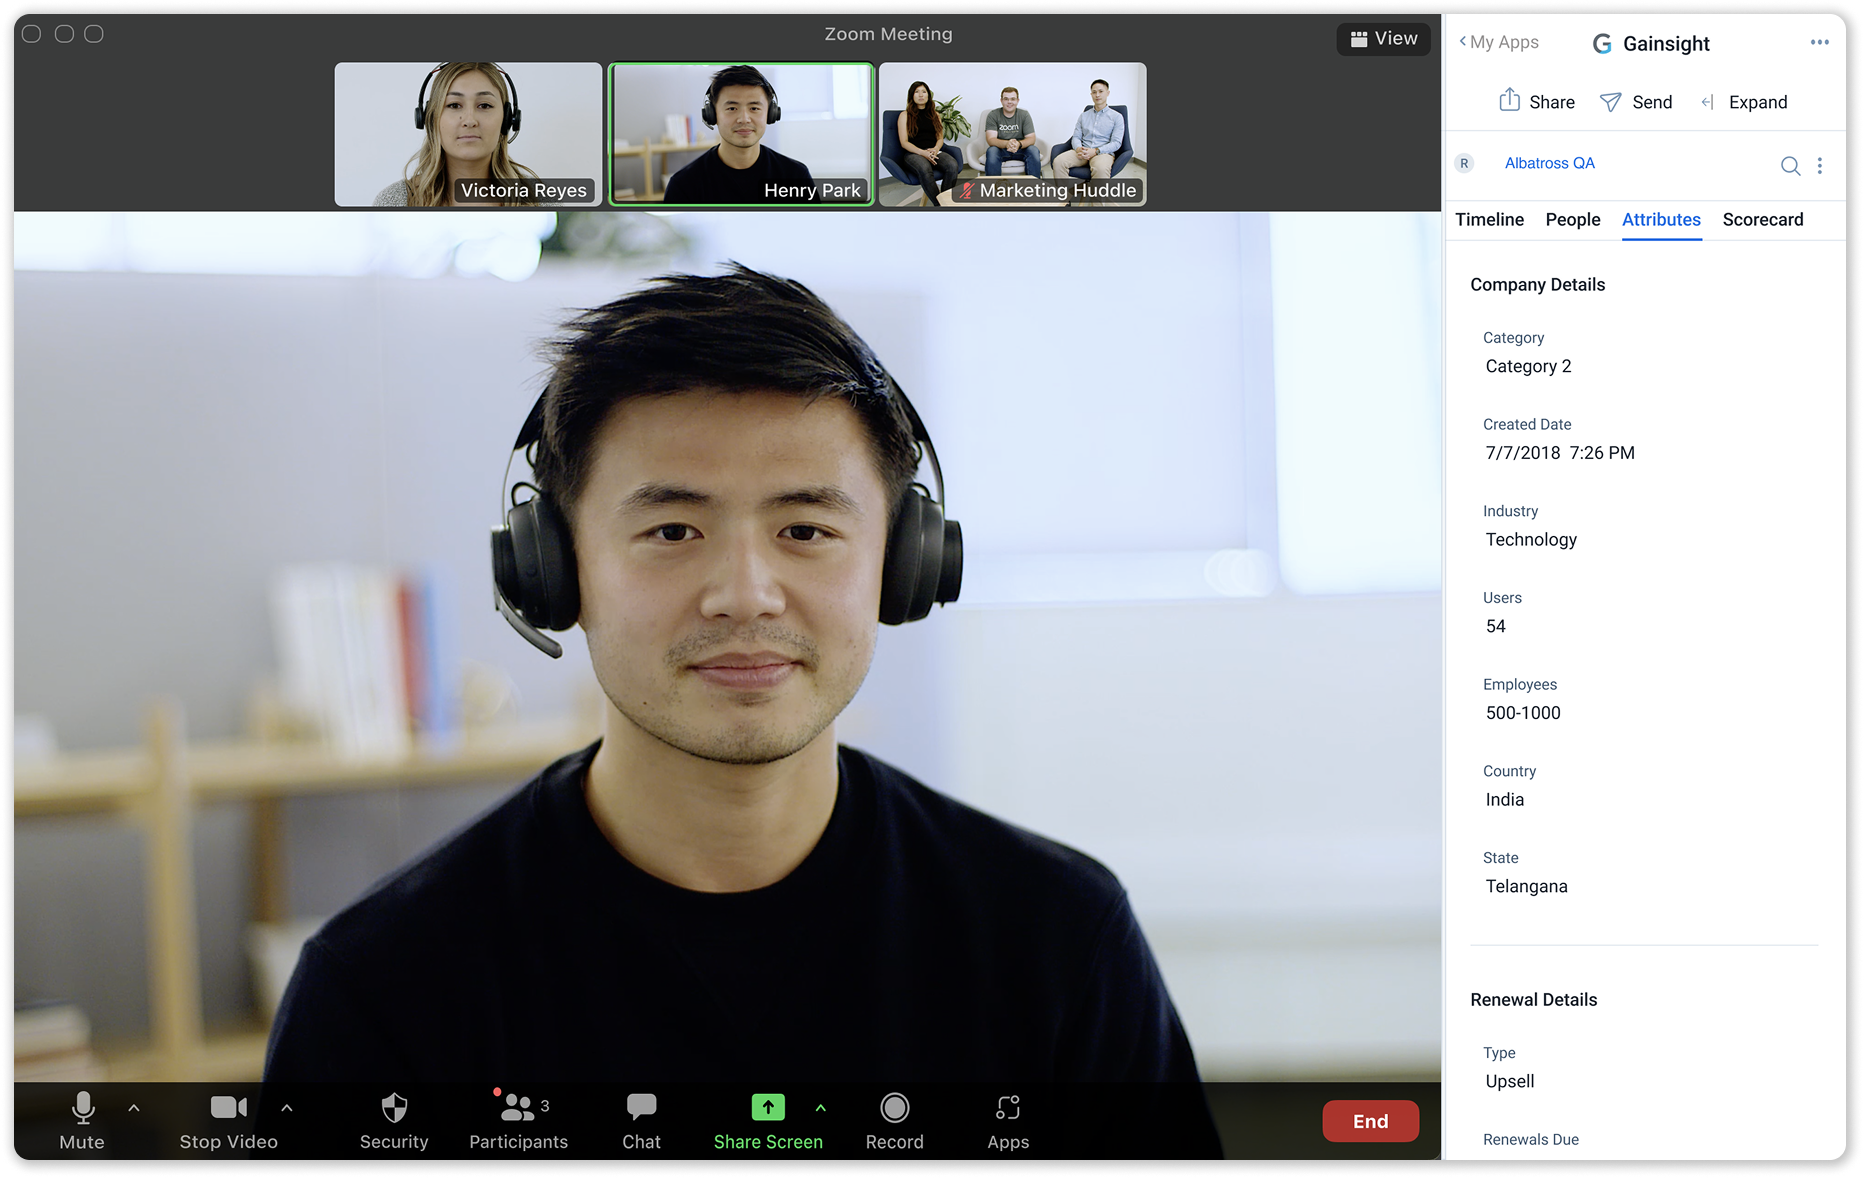Click the Zoom Meeting window title

(888, 34)
